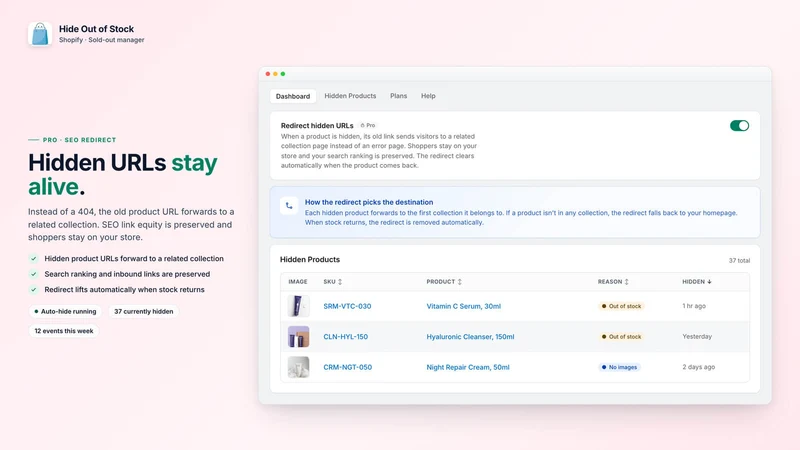Click checkmark beside Hidden product URLs forward
This screenshot has height=450, width=800.
point(34,259)
